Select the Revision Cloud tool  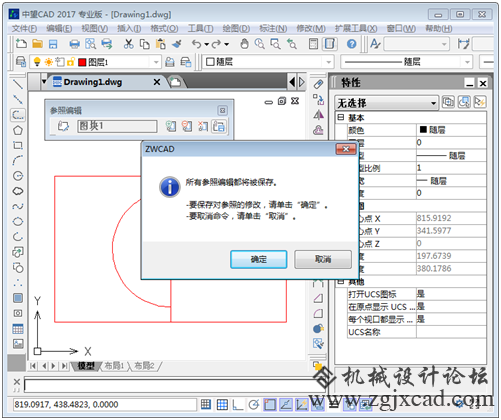click(x=18, y=191)
